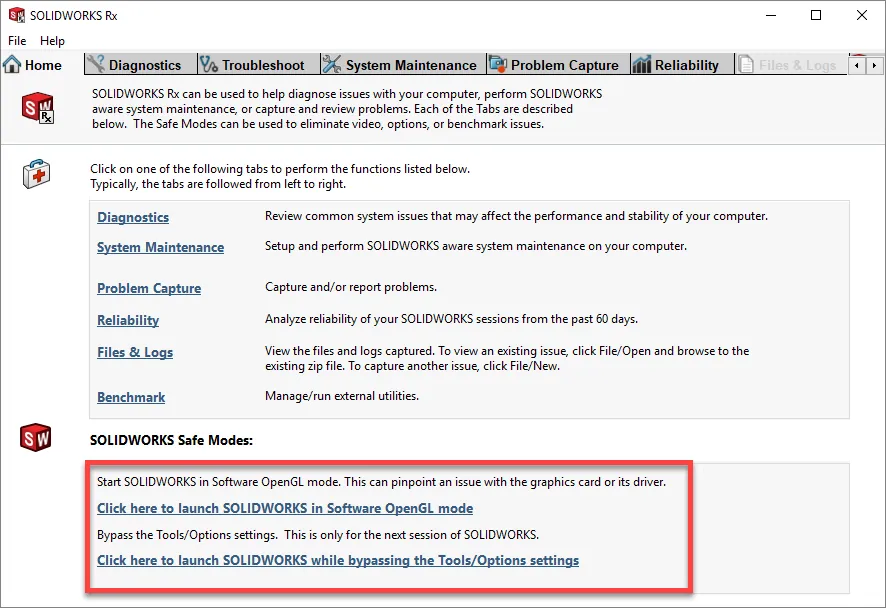Select the Problem Capture link in the list
Viewport: 886px width, 608px height.
[149, 288]
